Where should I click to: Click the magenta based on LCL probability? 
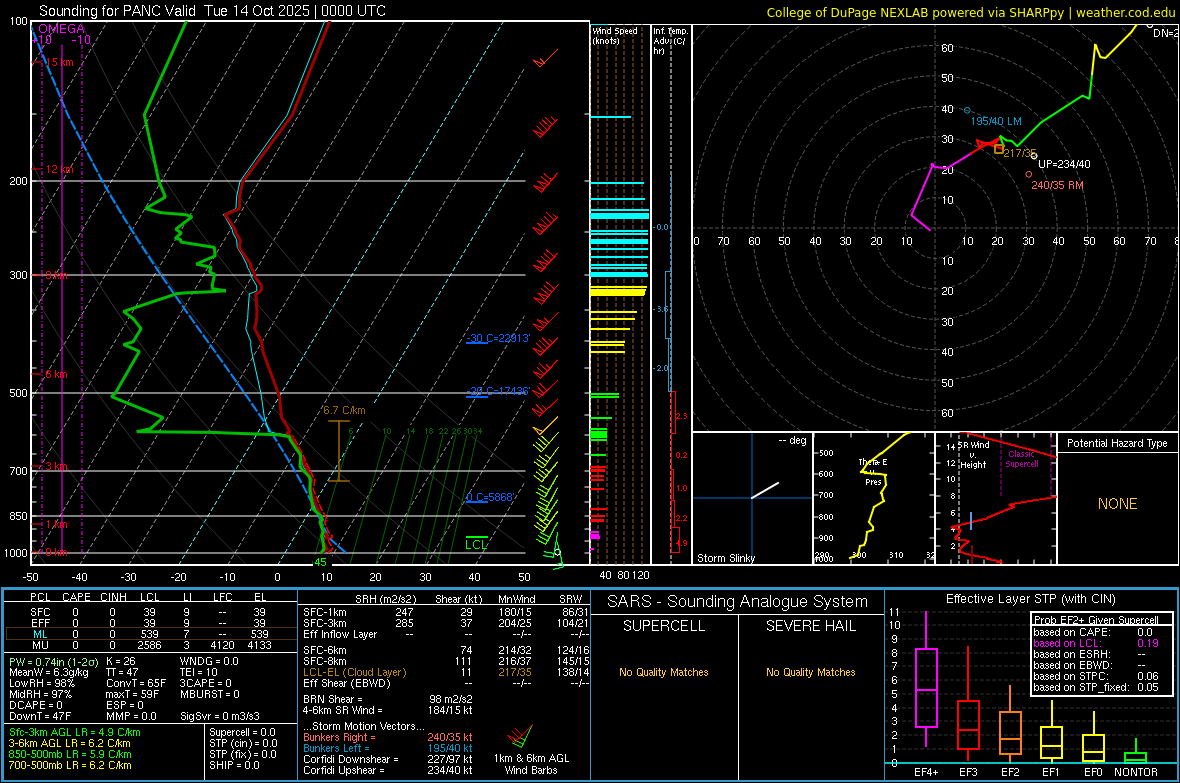[1096, 643]
